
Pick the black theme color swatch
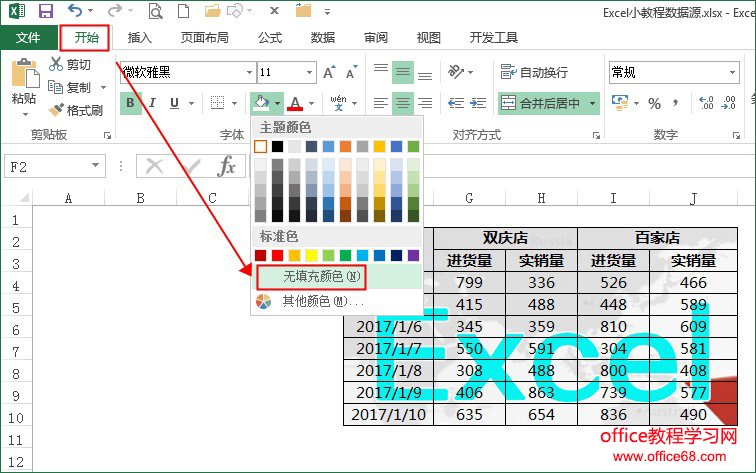click(x=277, y=146)
